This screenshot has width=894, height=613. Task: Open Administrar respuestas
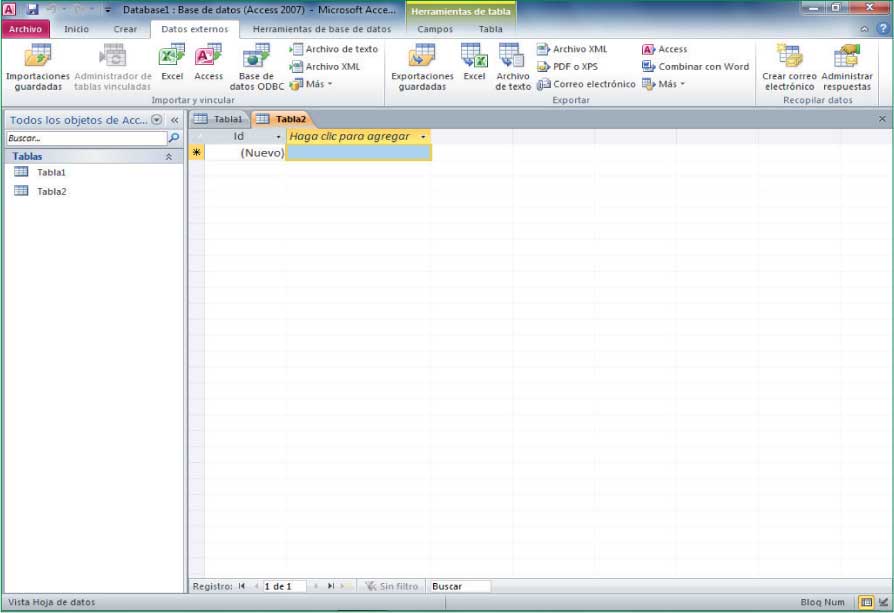tap(847, 67)
